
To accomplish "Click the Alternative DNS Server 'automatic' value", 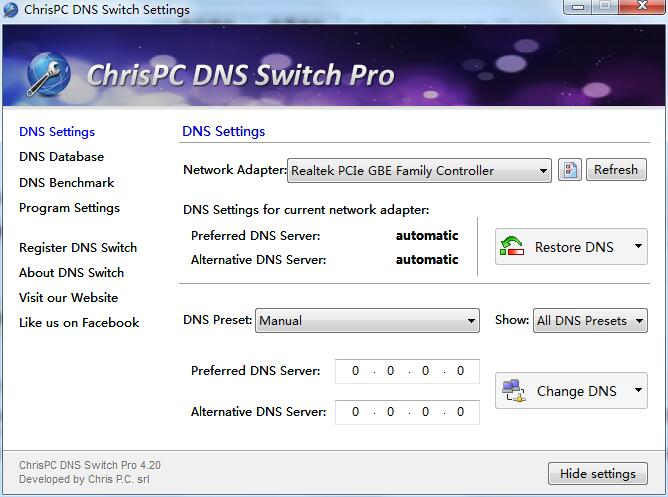I will pyautogui.click(x=427, y=259).
